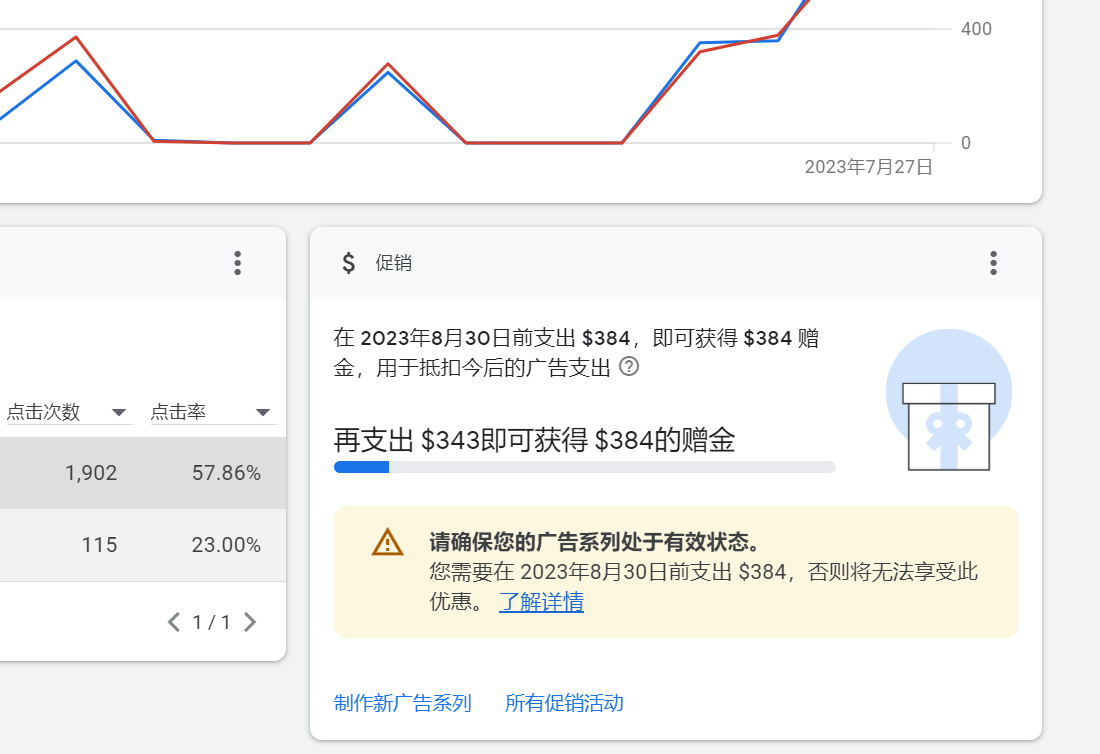Viewport: 1100px width, 754px height.
Task: Go to the next table page chevron
Action: (x=250, y=622)
